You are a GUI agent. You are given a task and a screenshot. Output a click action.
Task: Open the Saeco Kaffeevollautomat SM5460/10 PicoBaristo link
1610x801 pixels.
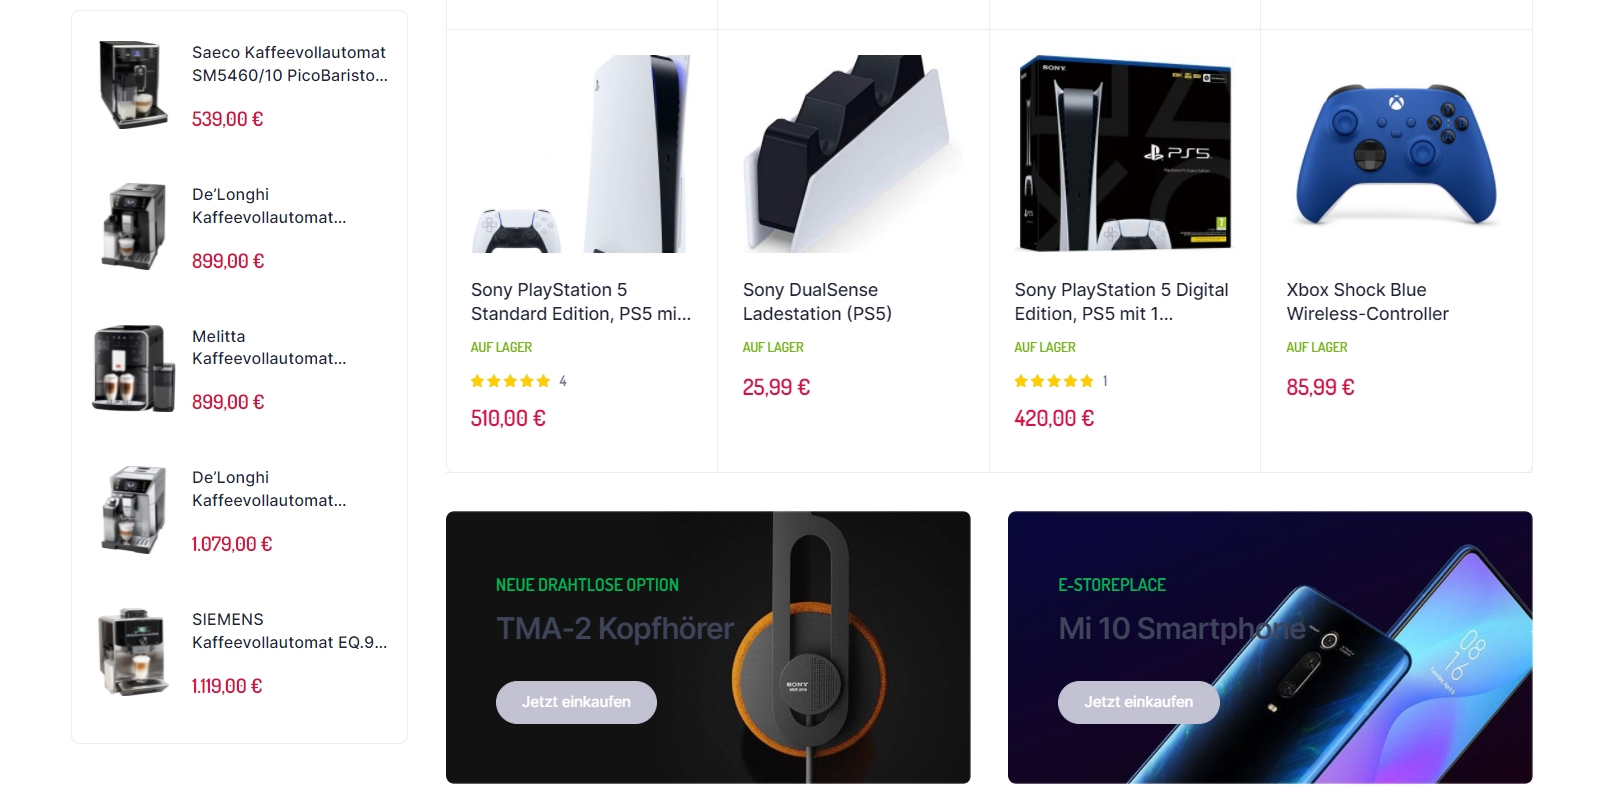coord(290,64)
